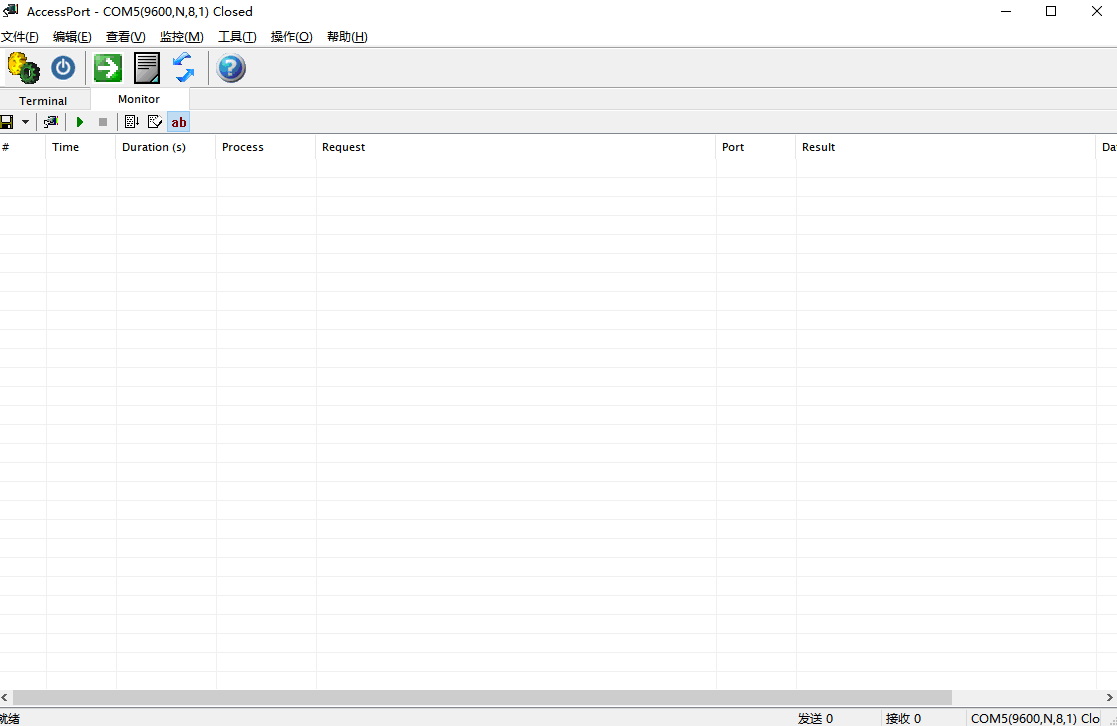Toggle the 'ab' text display mode
Image resolution: width=1117 pixels, height=726 pixels.
(178, 122)
